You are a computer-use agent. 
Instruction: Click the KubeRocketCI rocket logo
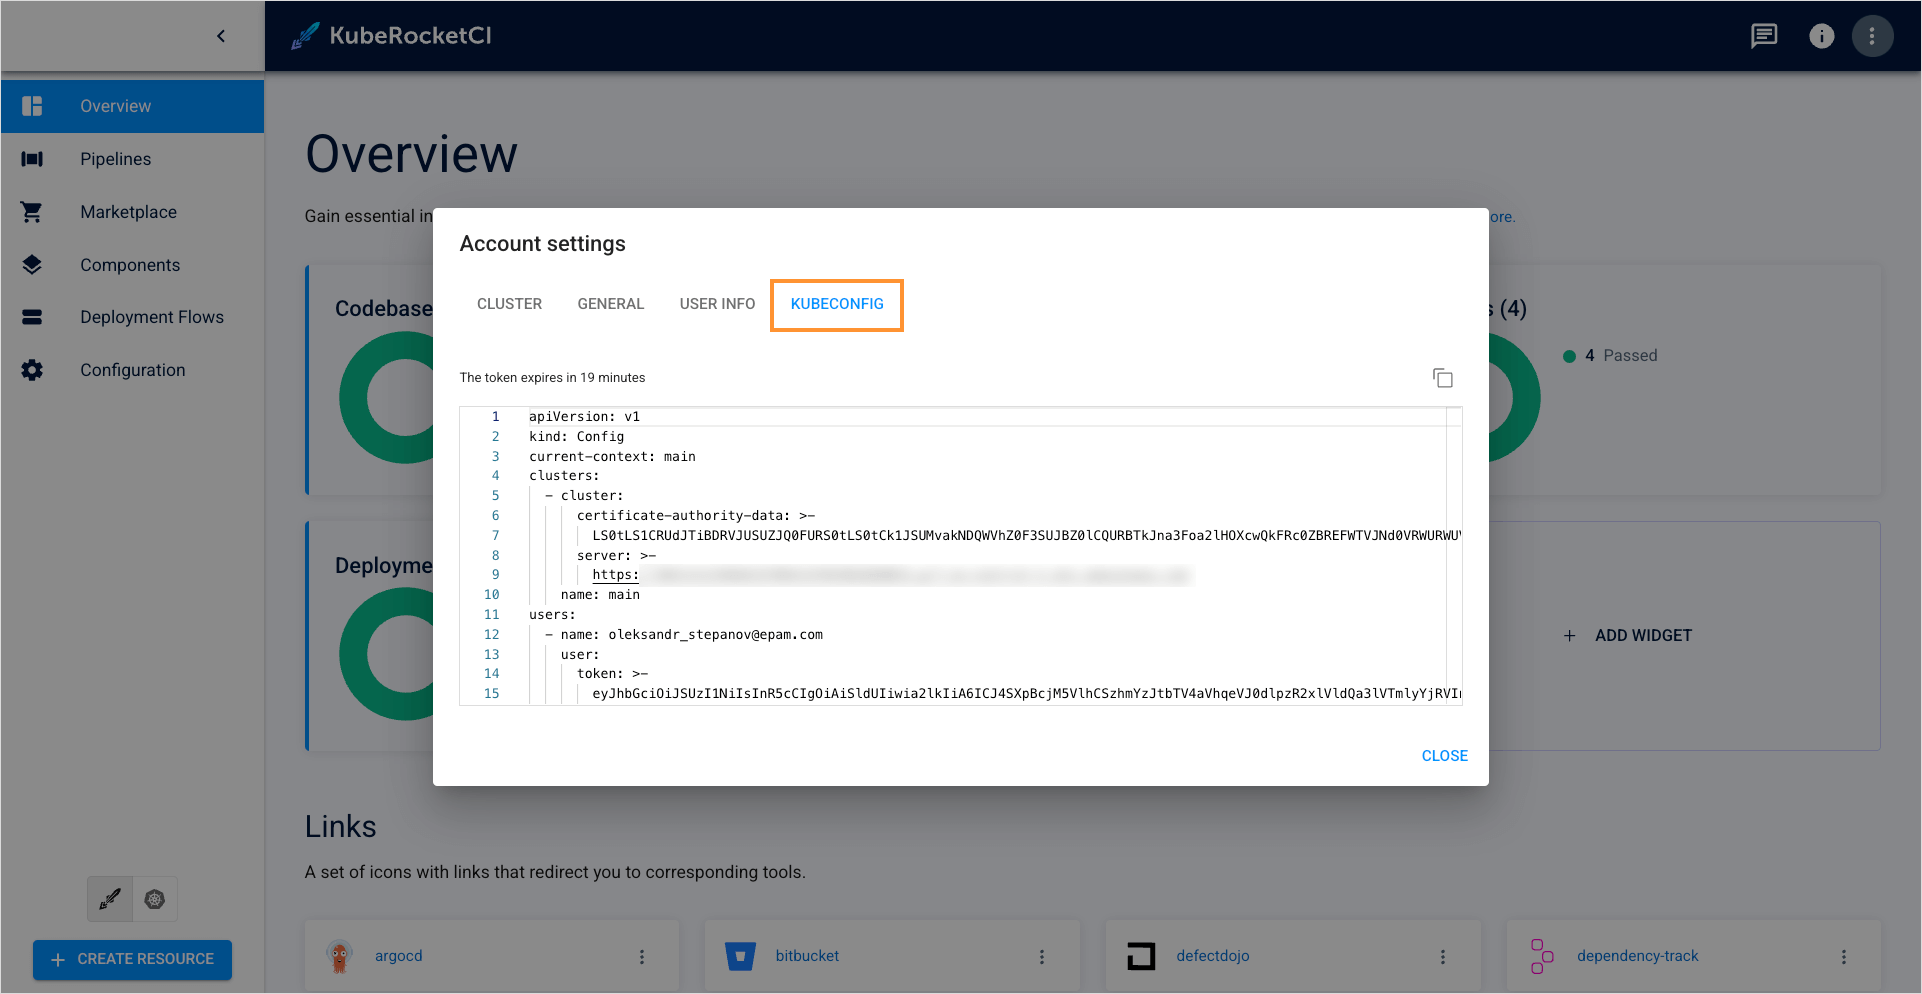[x=305, y=36]
